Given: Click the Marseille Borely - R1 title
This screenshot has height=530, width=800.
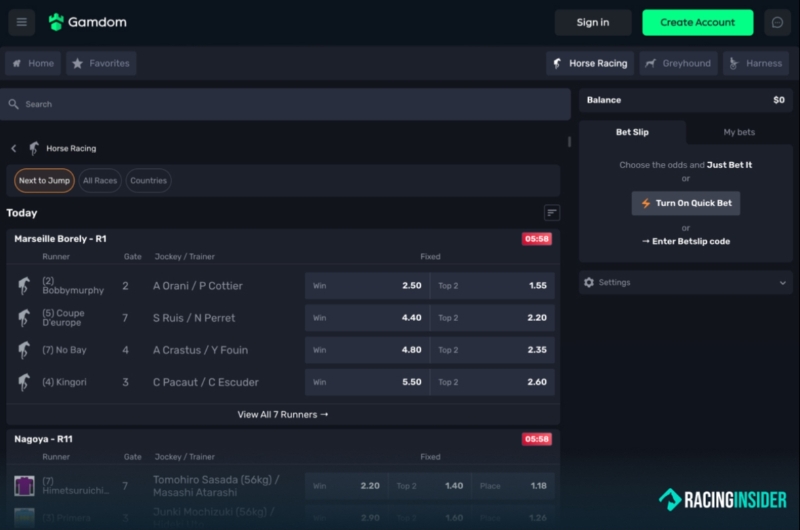Looking at the screenshot, I should coord(60,239).
